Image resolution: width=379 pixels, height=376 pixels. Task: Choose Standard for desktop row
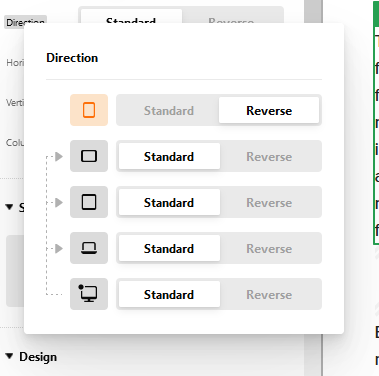(169, 294)
